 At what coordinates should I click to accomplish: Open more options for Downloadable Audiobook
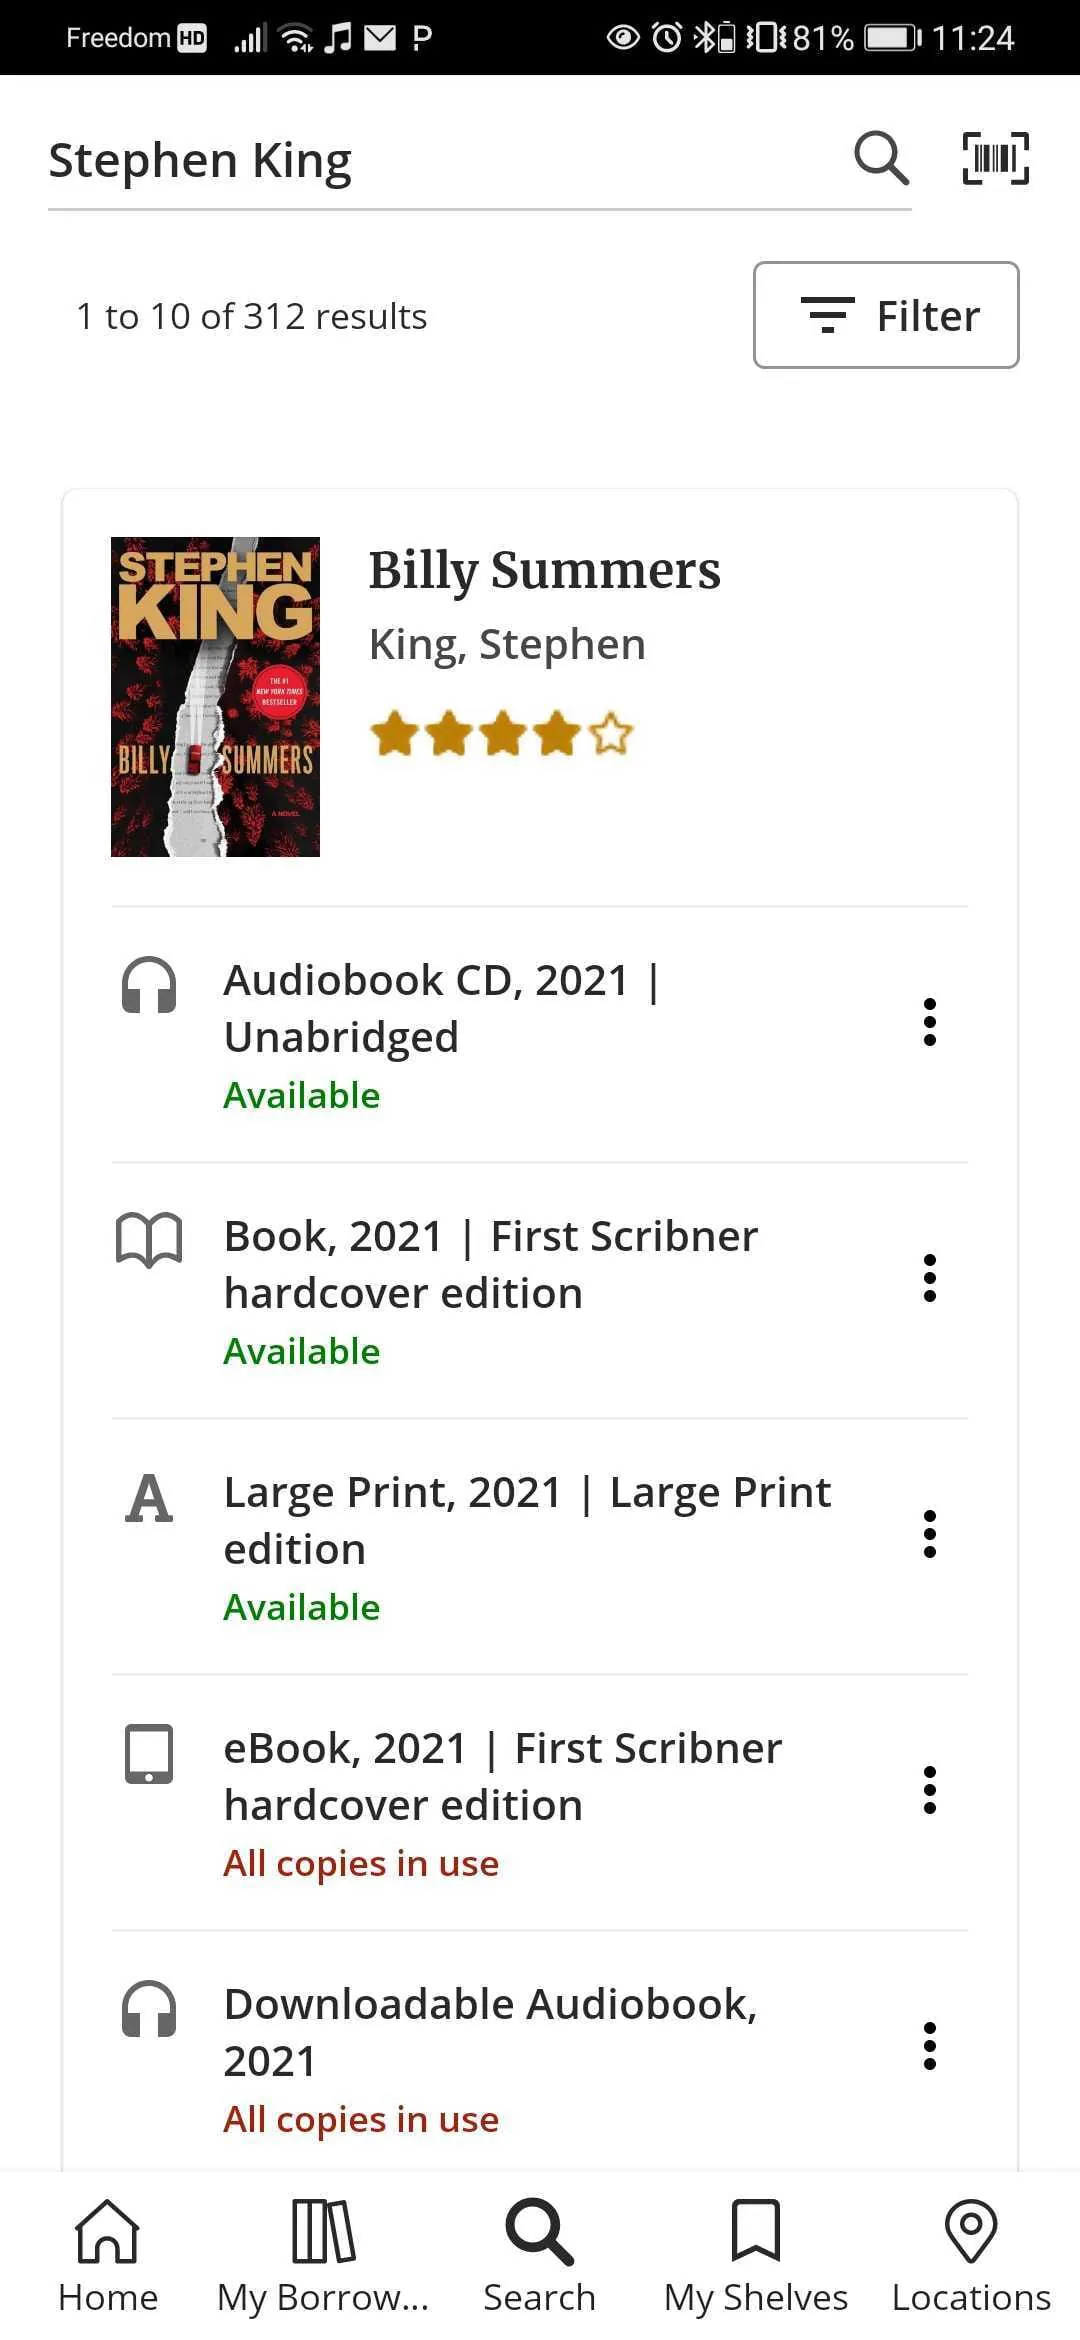click(930, 2046)
